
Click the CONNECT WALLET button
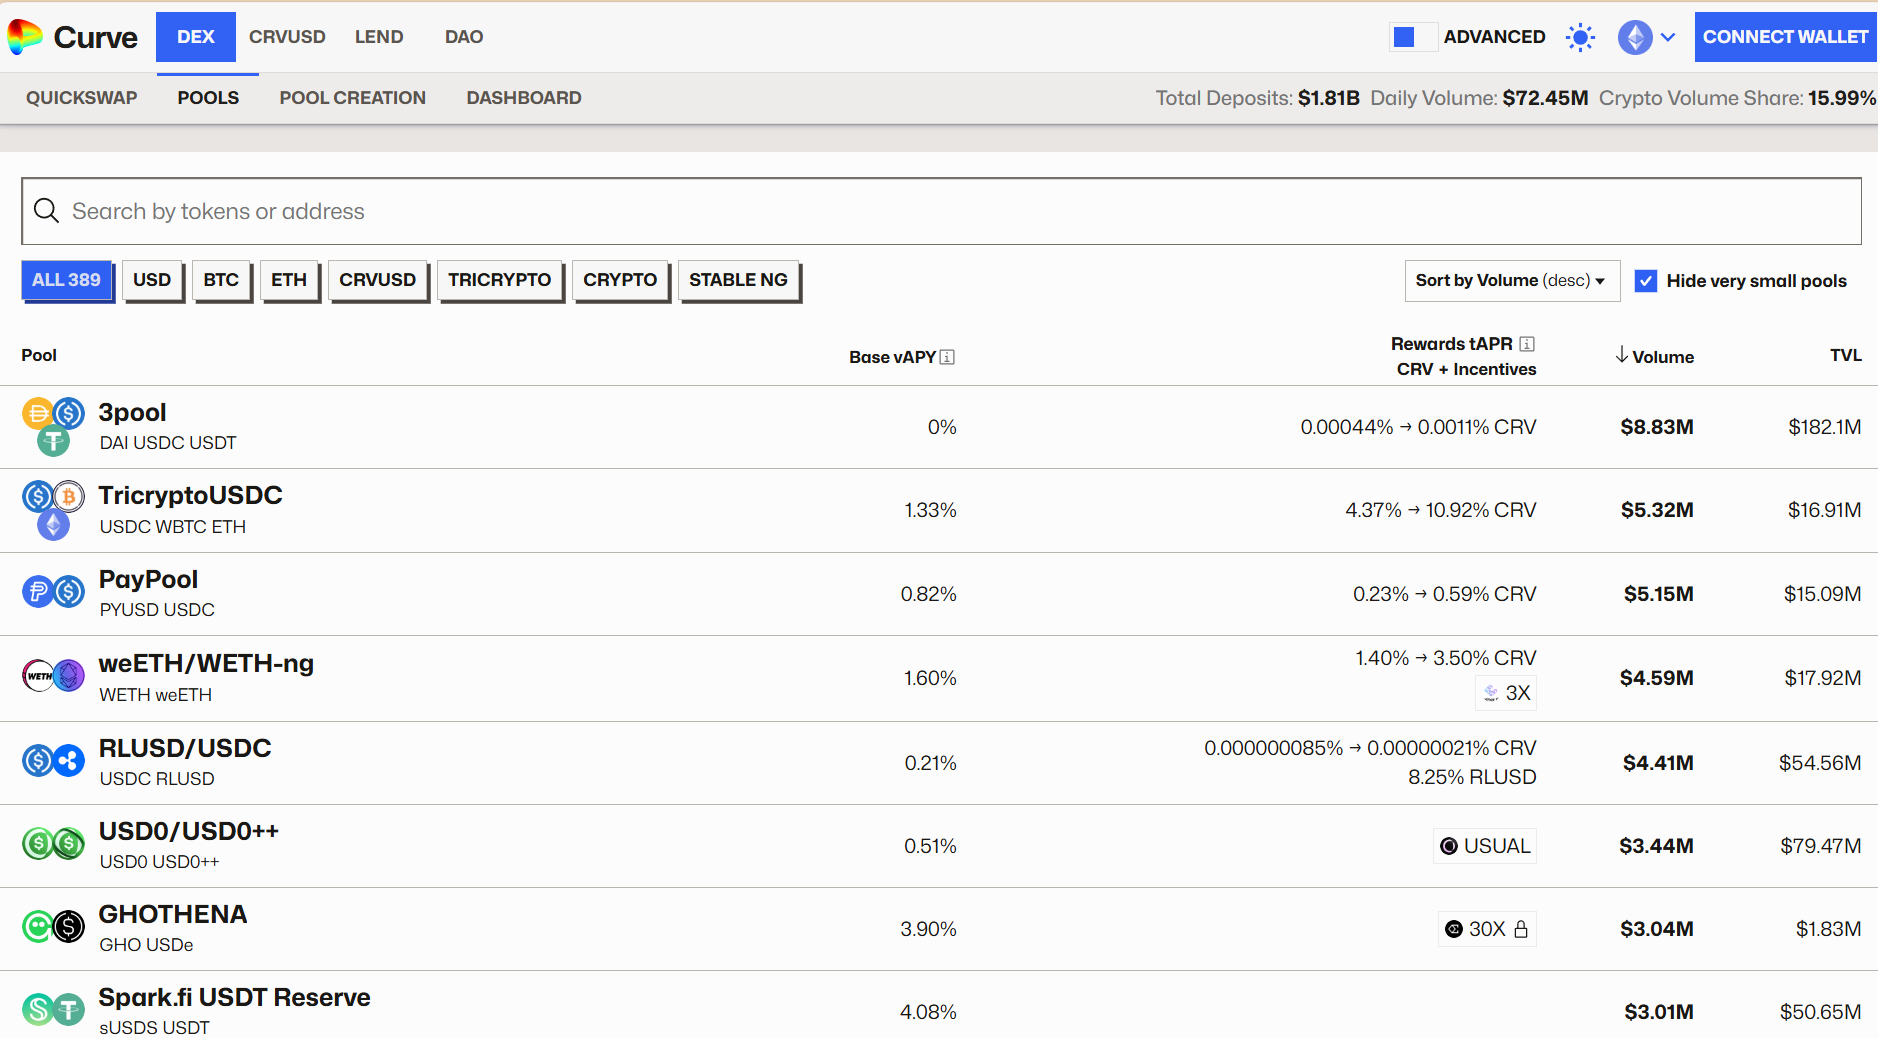point(1786,37)
